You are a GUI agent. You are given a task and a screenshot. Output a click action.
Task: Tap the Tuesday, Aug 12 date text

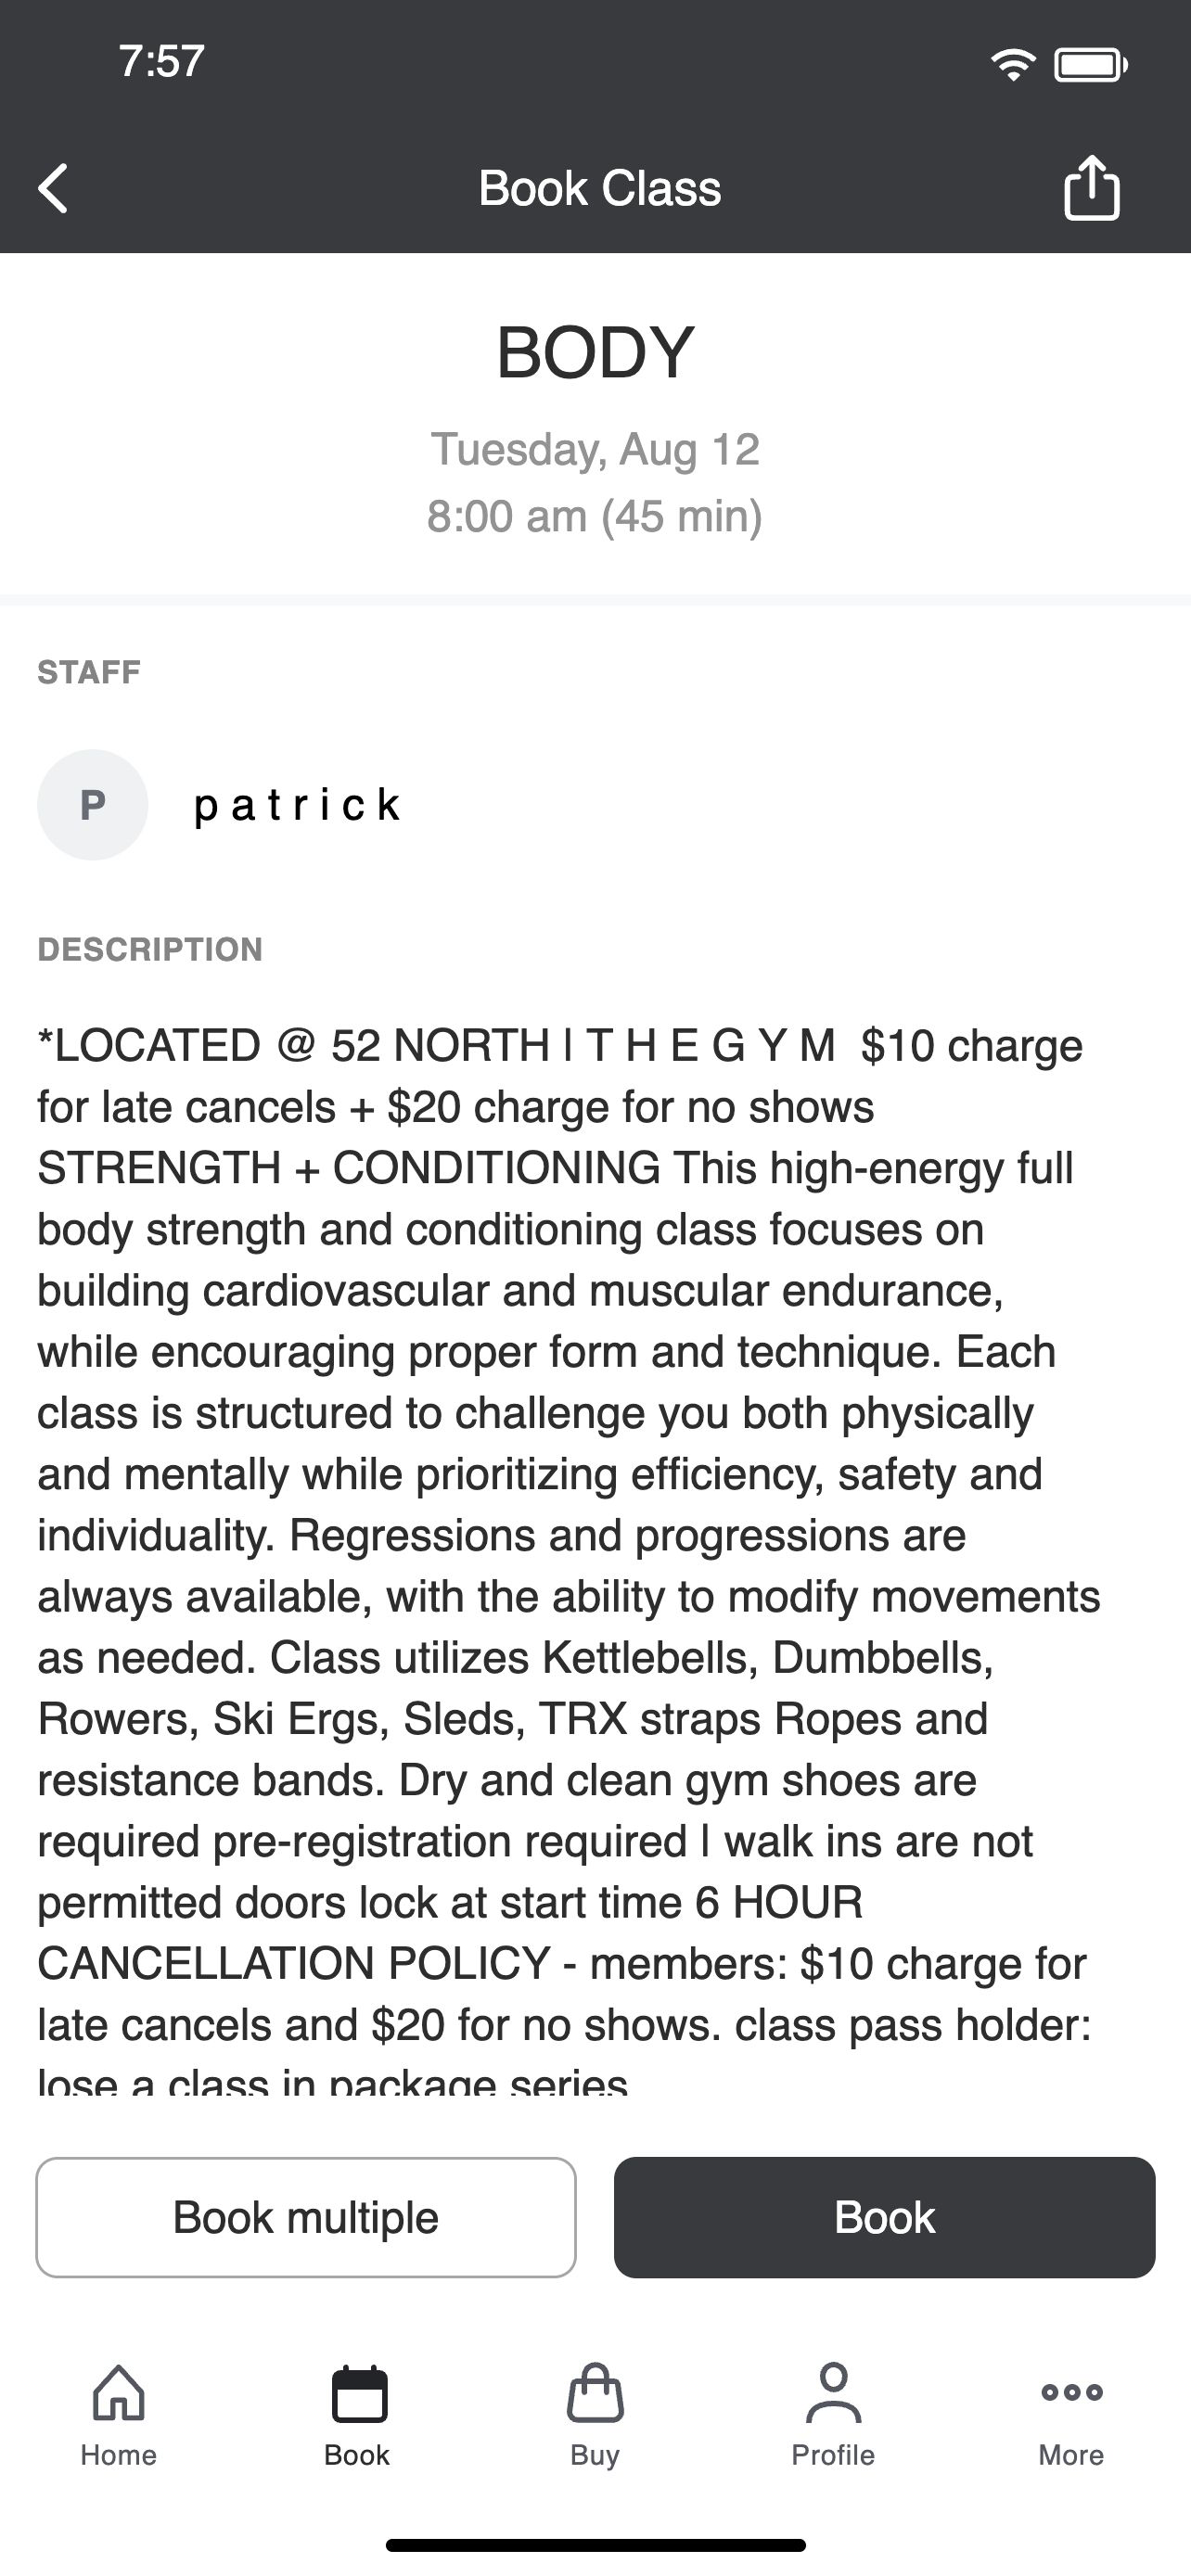click(x=595, y=449)
